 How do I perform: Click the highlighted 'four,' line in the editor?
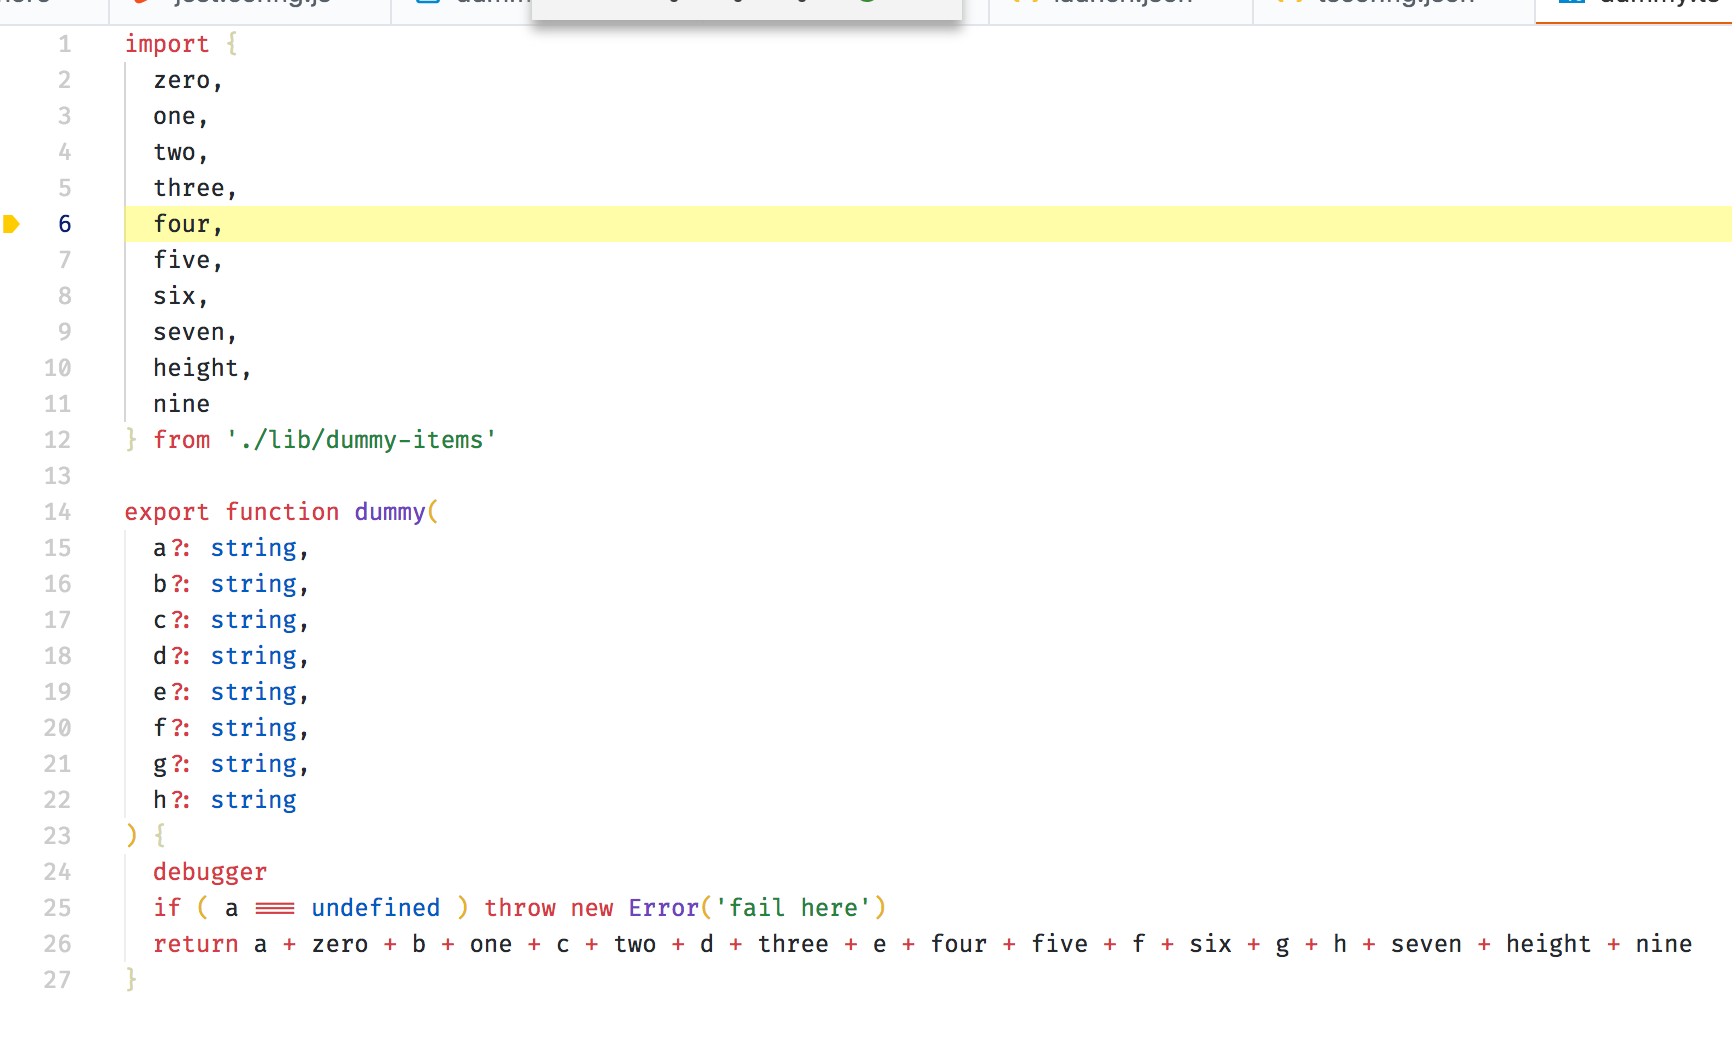pyautogui.click(x=186, y=224)
